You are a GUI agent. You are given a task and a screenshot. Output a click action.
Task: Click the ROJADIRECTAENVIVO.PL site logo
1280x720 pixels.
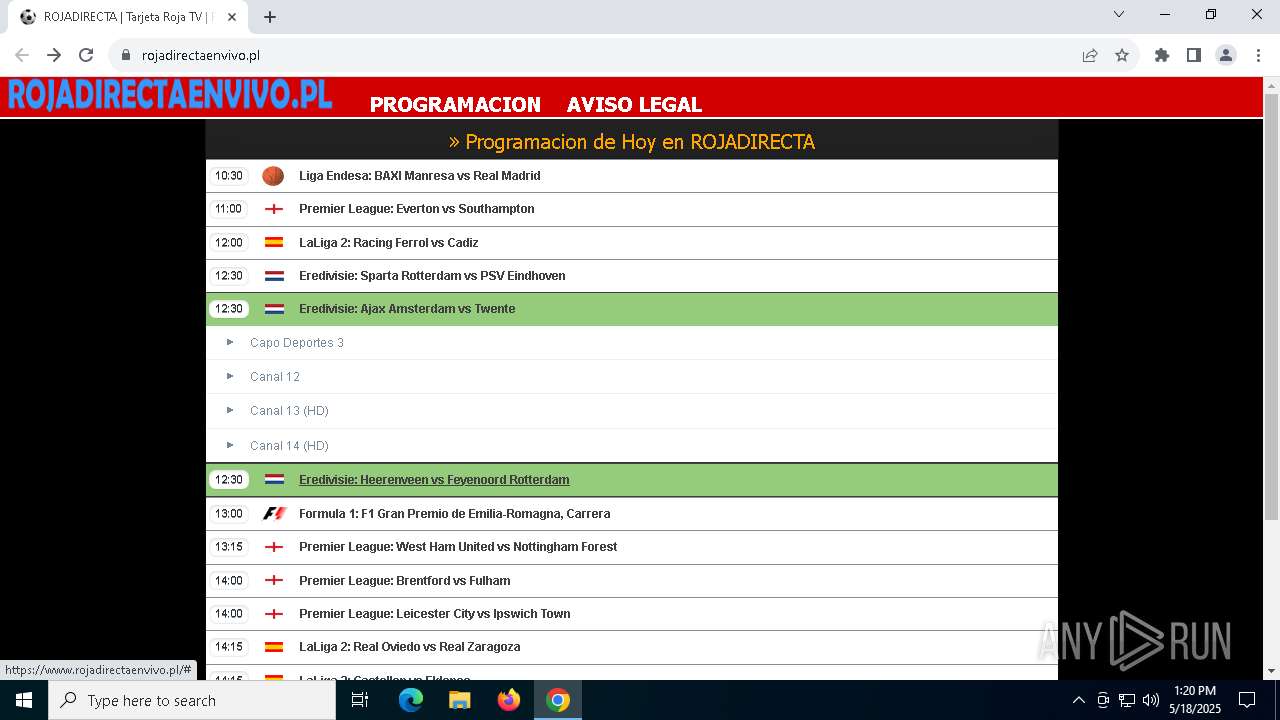click(x=170, y=95)
